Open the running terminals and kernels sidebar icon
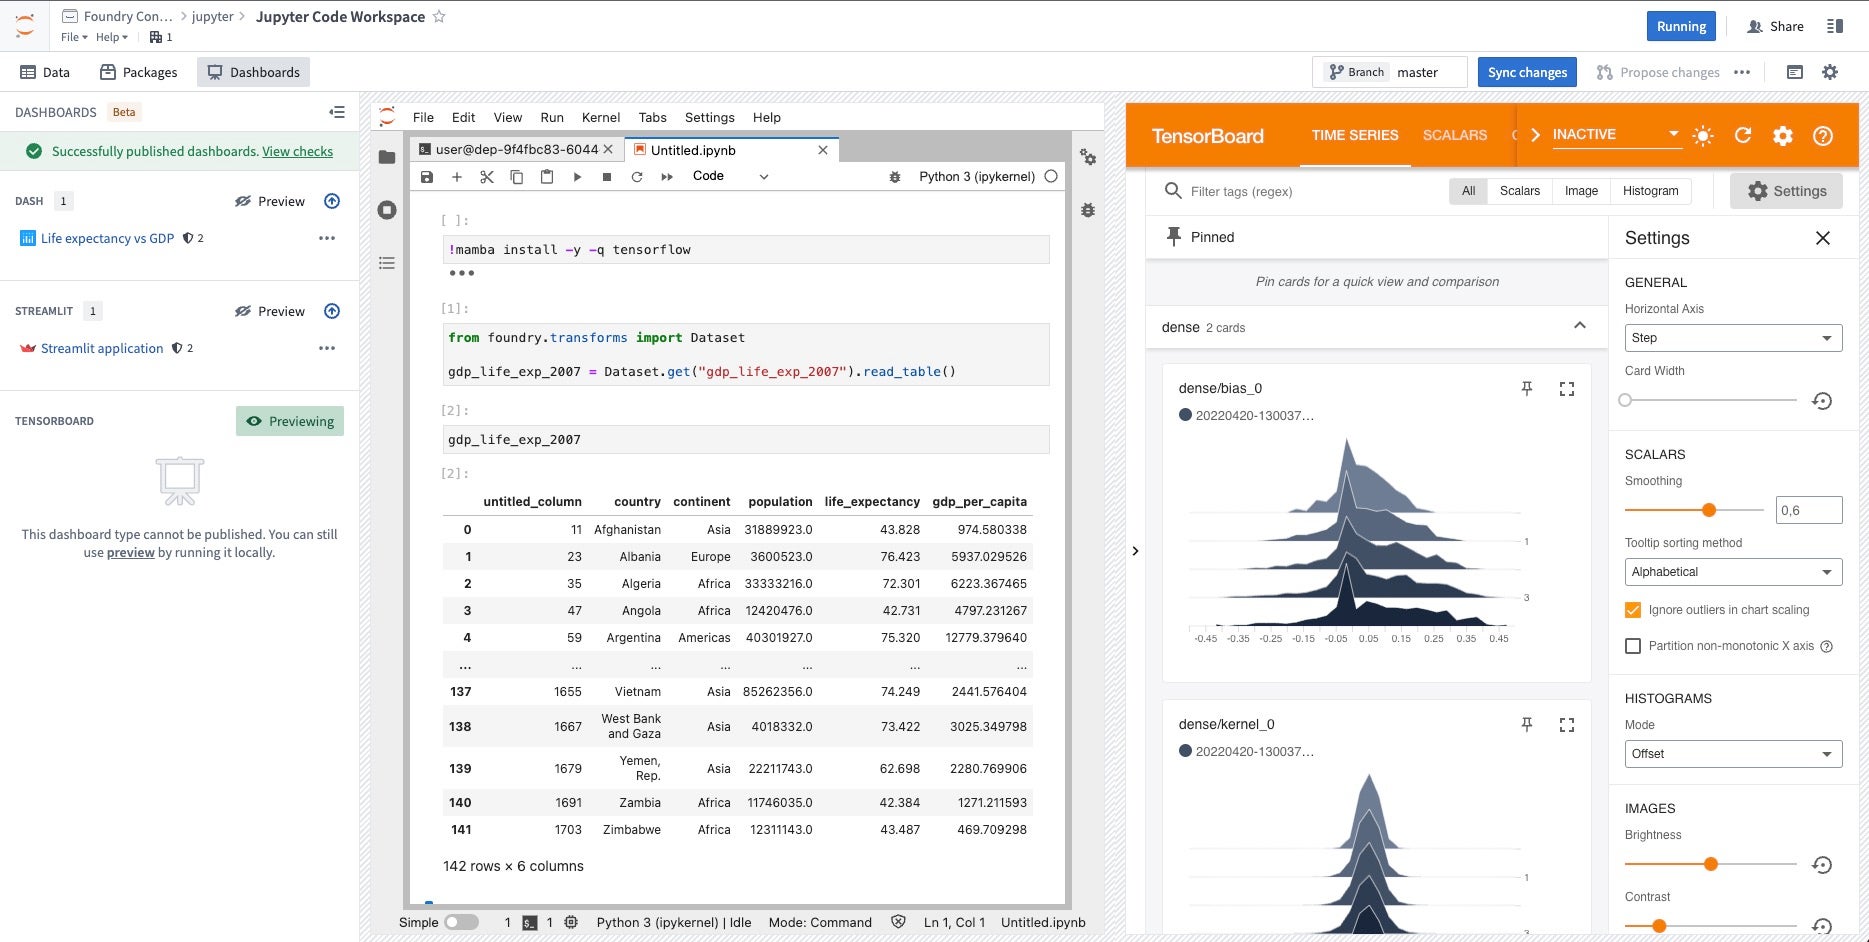Viewport: 1869px width, 942px height. [387, 210]
